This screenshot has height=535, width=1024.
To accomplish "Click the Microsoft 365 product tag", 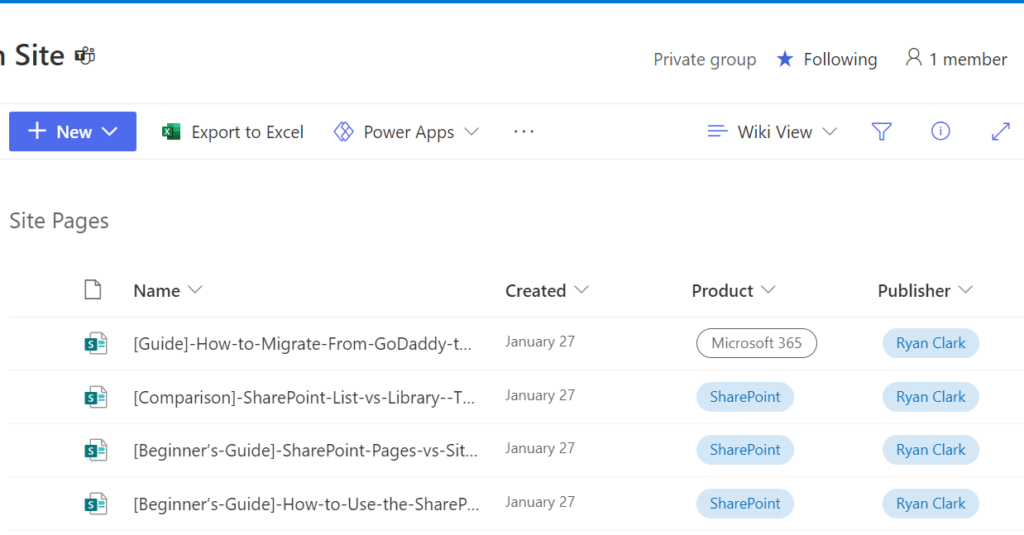I will [x=756, y=343].
